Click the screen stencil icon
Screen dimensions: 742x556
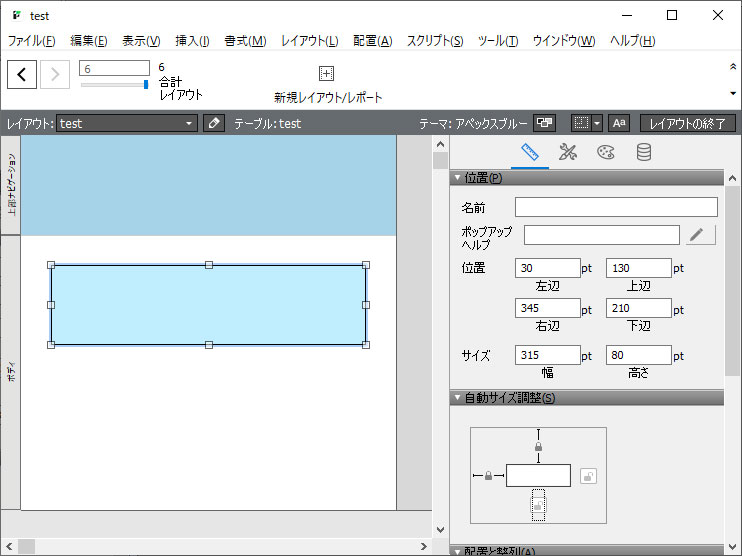[581, 124]
